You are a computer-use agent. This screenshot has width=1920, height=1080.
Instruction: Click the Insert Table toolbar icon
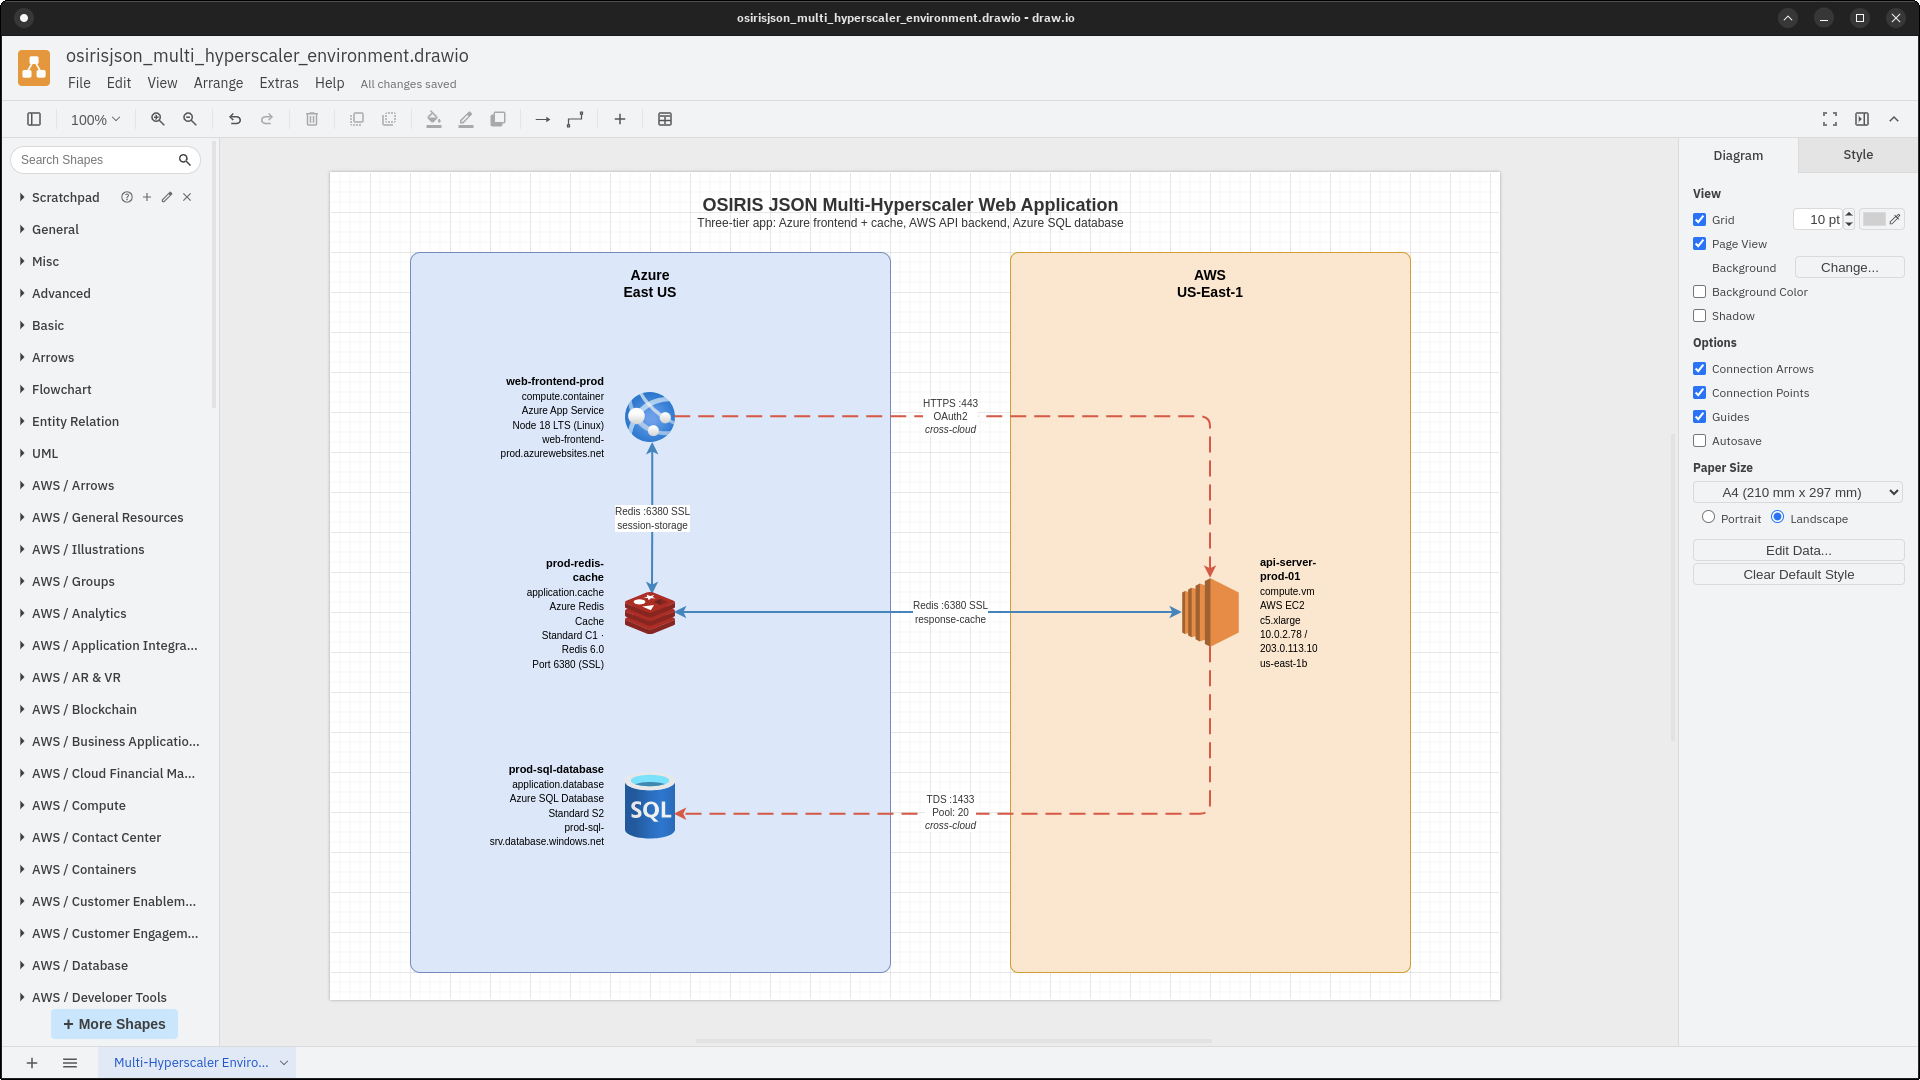click(x=665, y=119)
